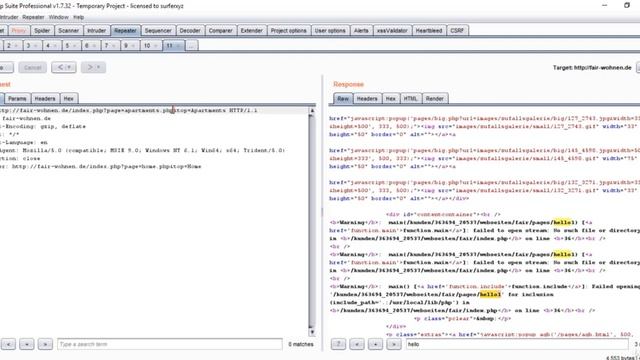Select response HTML tab
The height and width of the screenshot is (360, 640).
[410, 98]
